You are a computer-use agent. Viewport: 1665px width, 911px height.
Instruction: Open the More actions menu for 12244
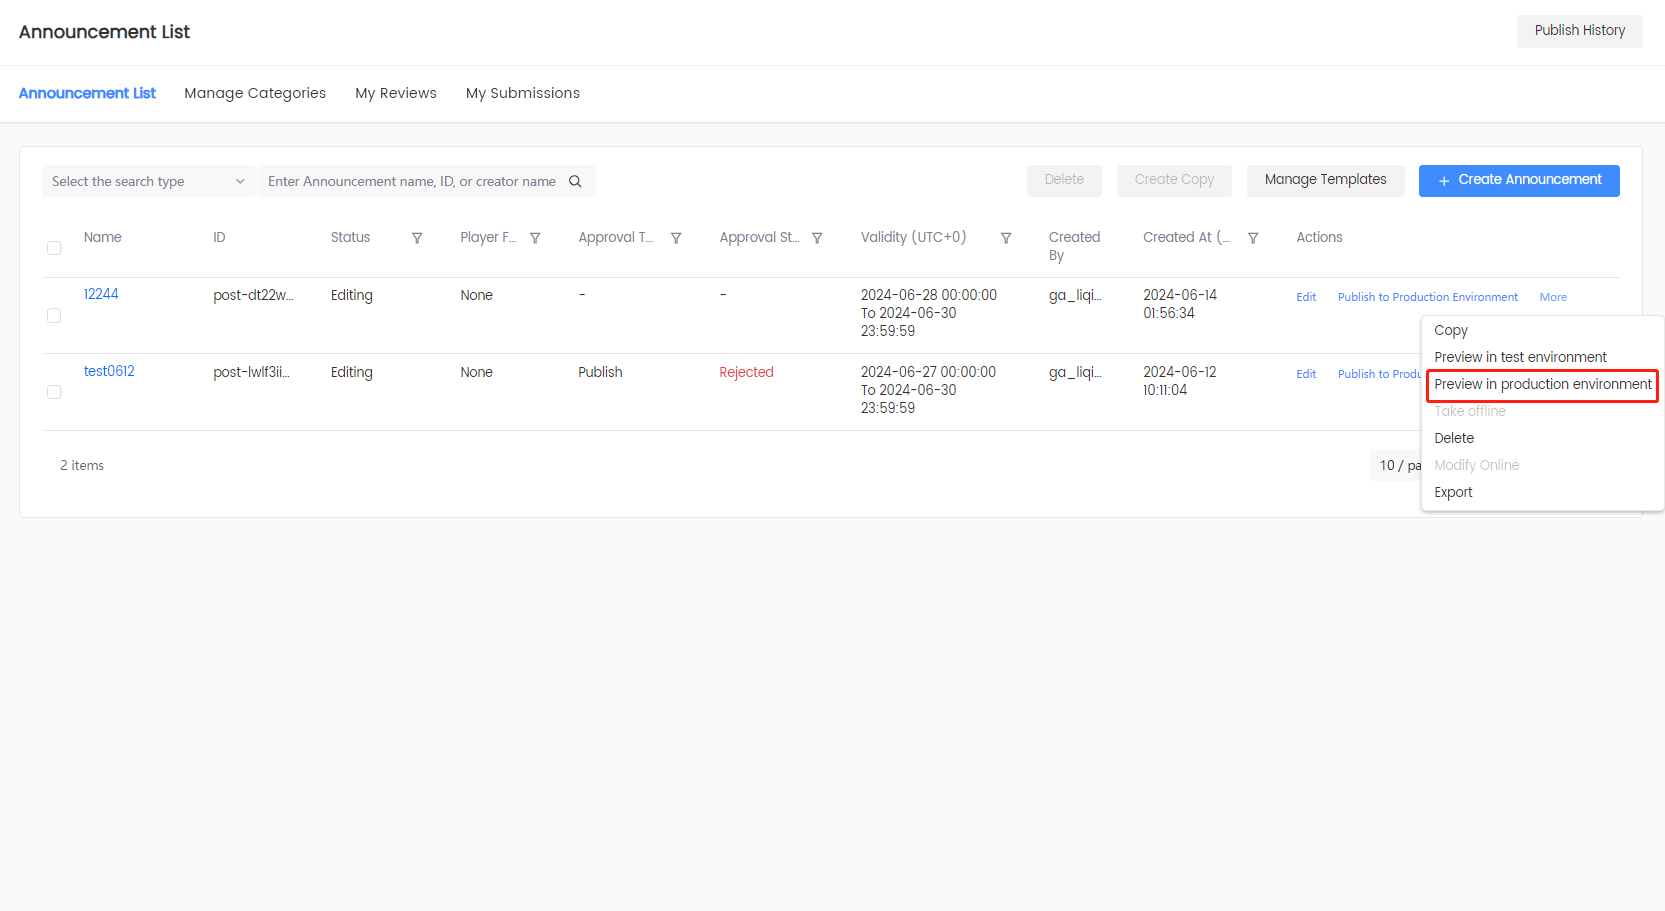coord(1553,297)
